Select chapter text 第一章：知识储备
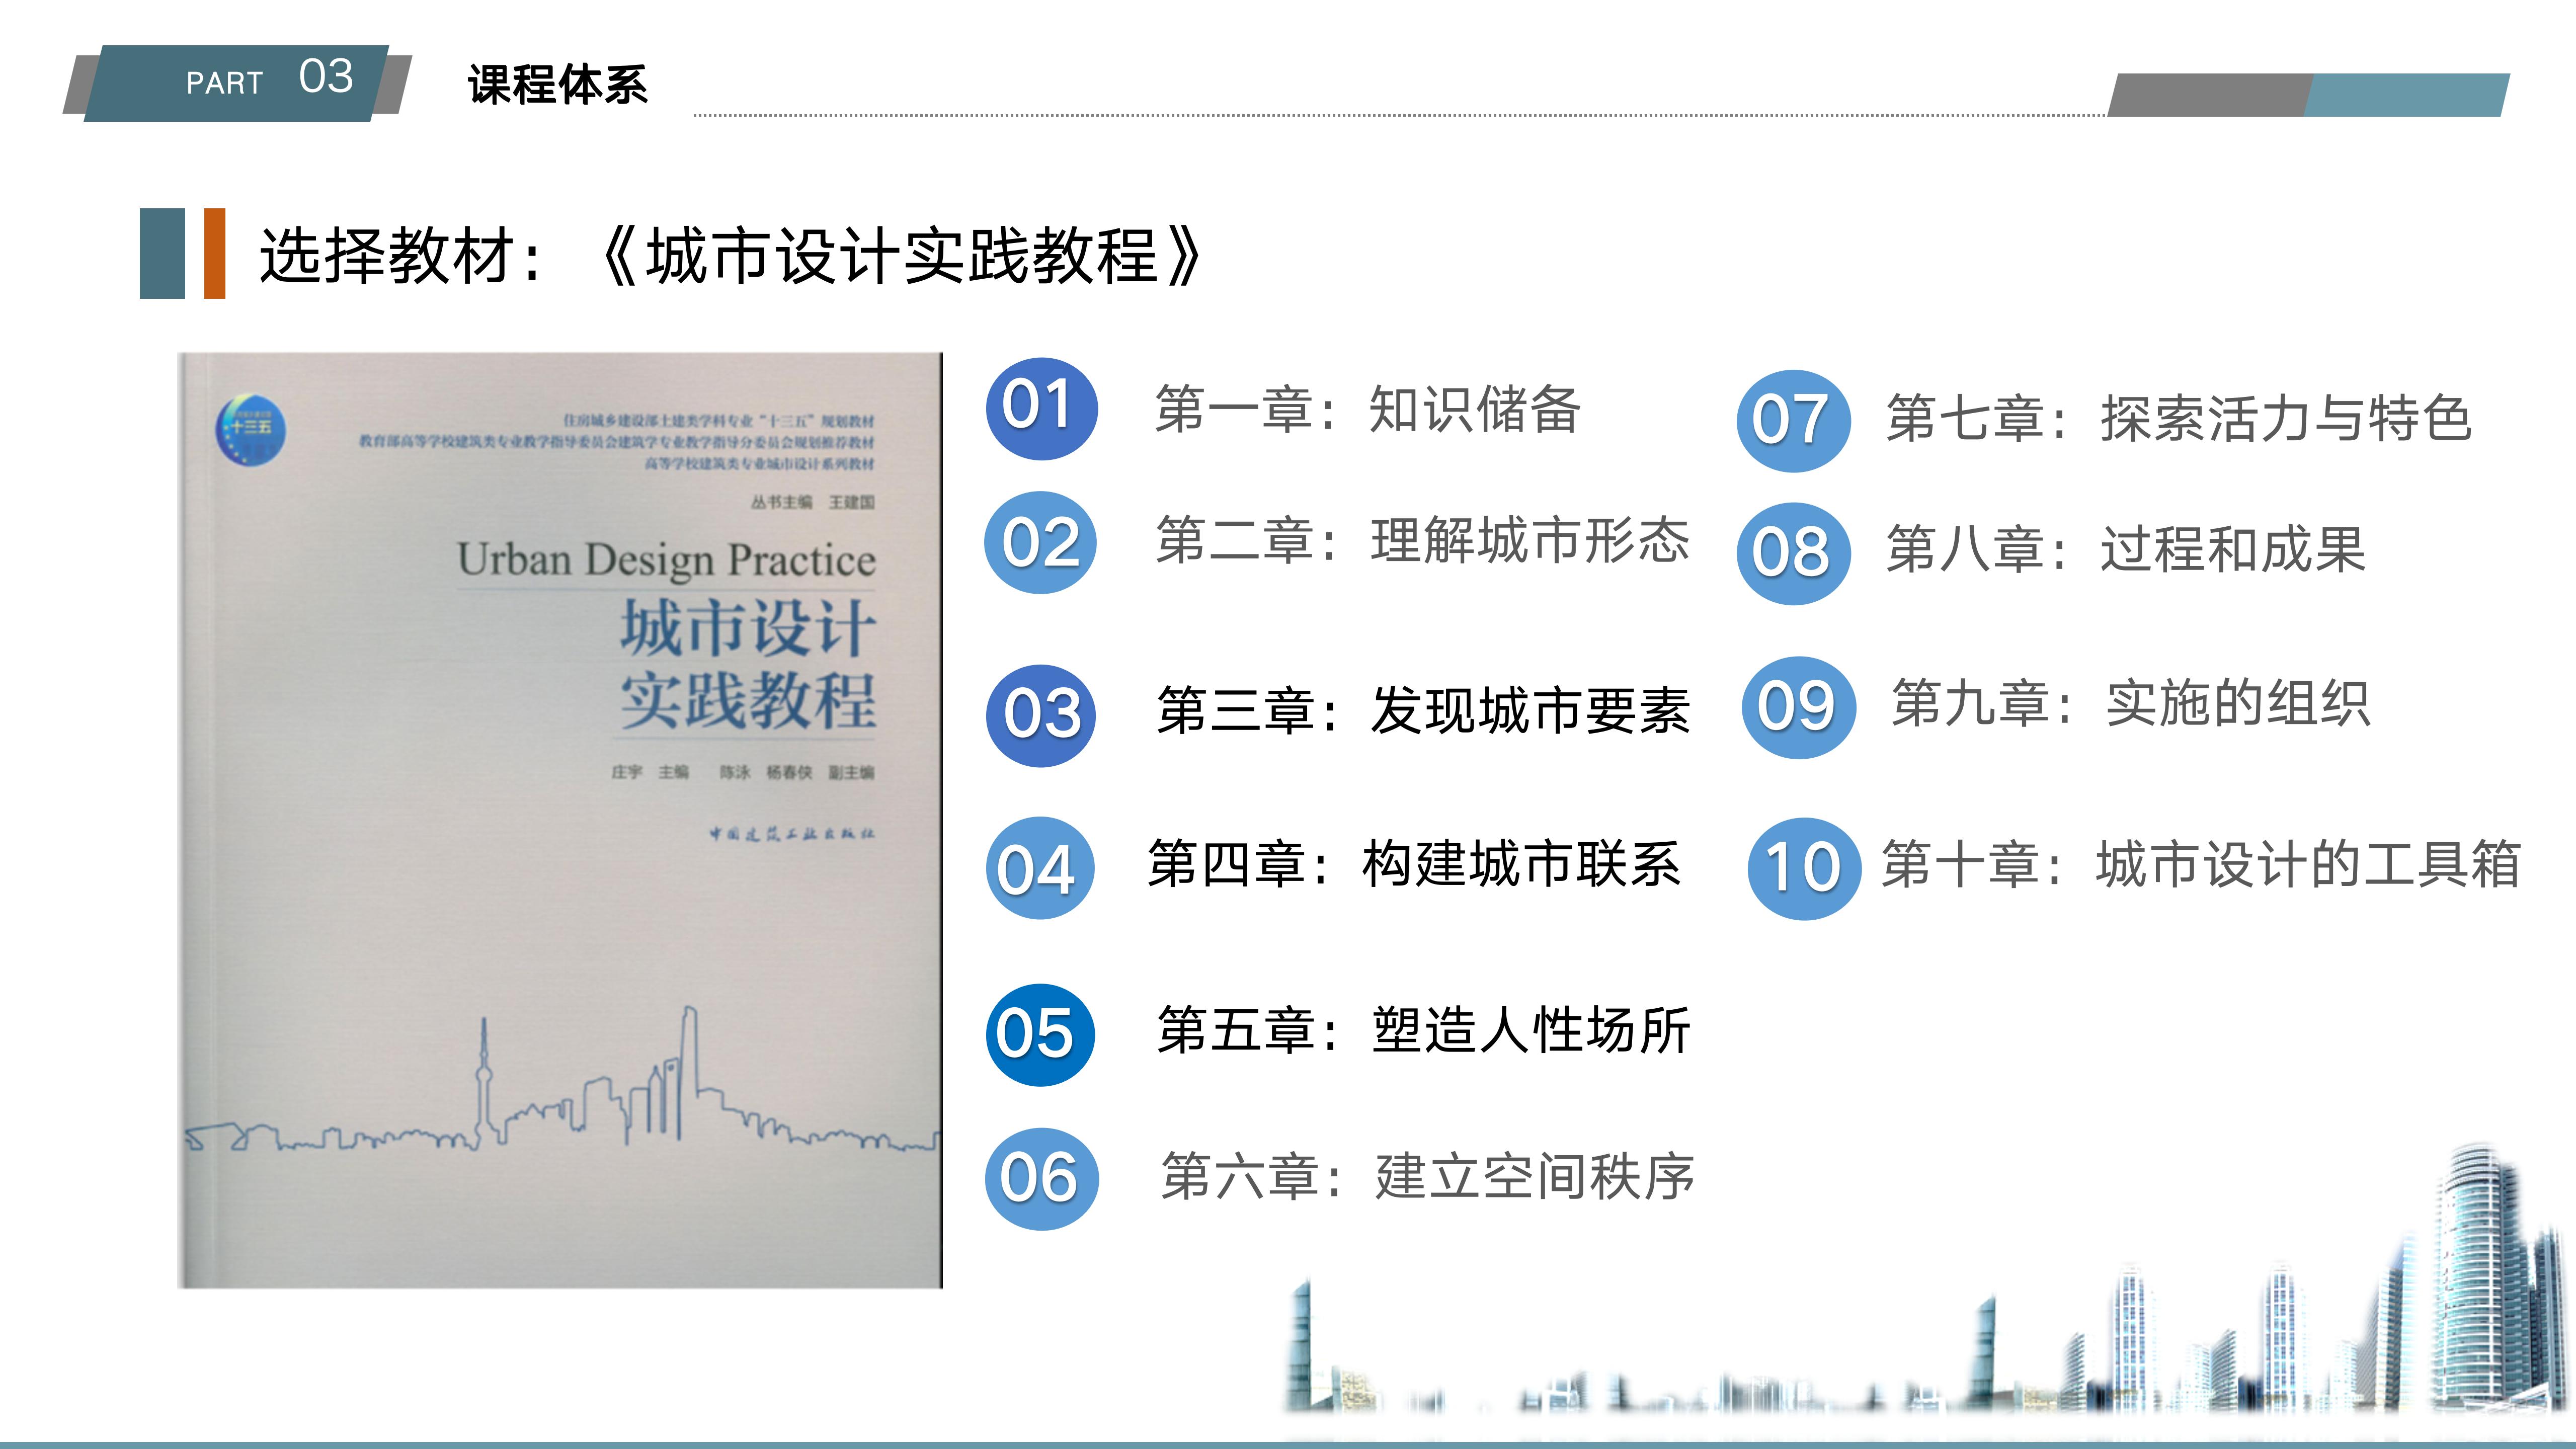 point(1367,409)
